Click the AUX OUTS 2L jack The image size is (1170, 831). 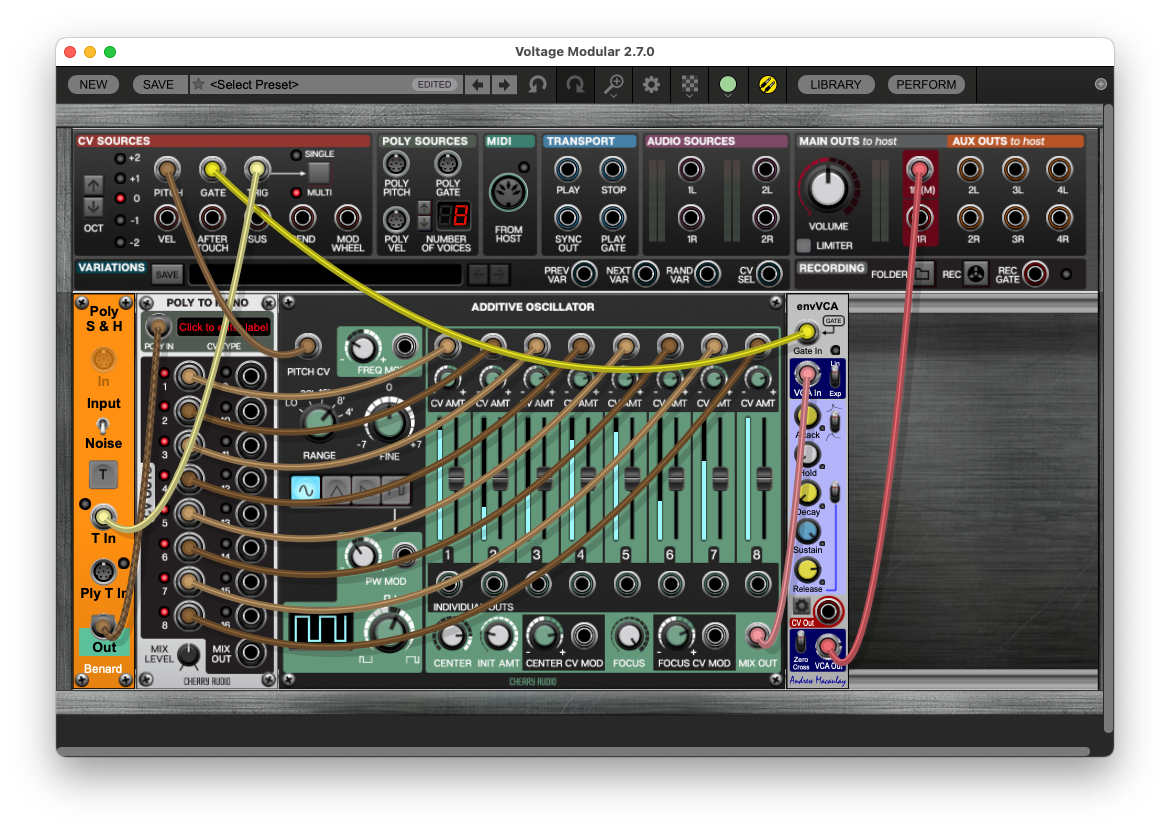pyautogui.click(x=970, y=169)
